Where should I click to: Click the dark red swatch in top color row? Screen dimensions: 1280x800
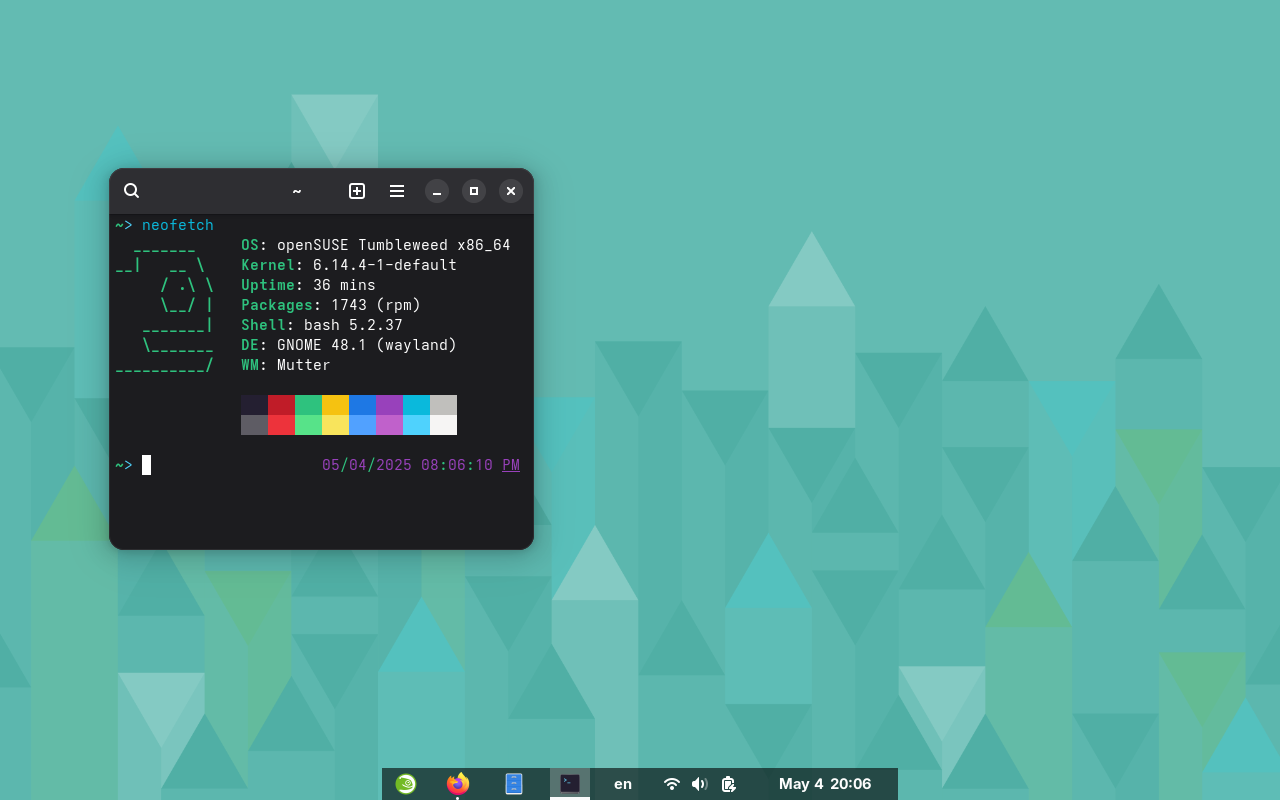pyautogui.click(x=281, y=405)
